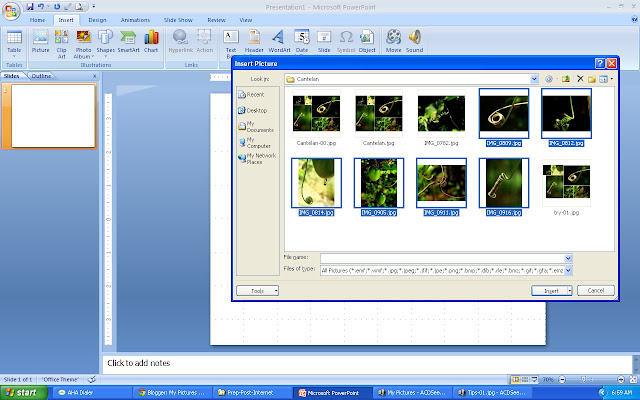Go up one folder level in dialog

tap(566, 79)
